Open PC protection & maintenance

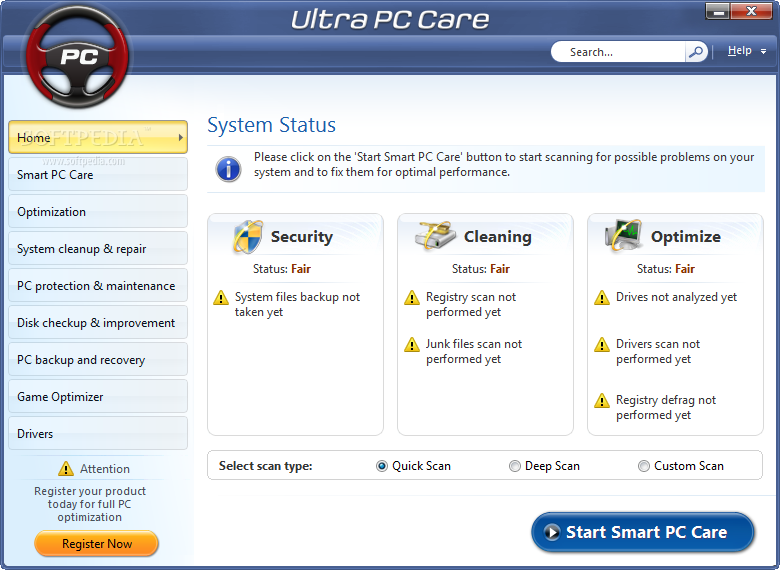tap(98, 285)
